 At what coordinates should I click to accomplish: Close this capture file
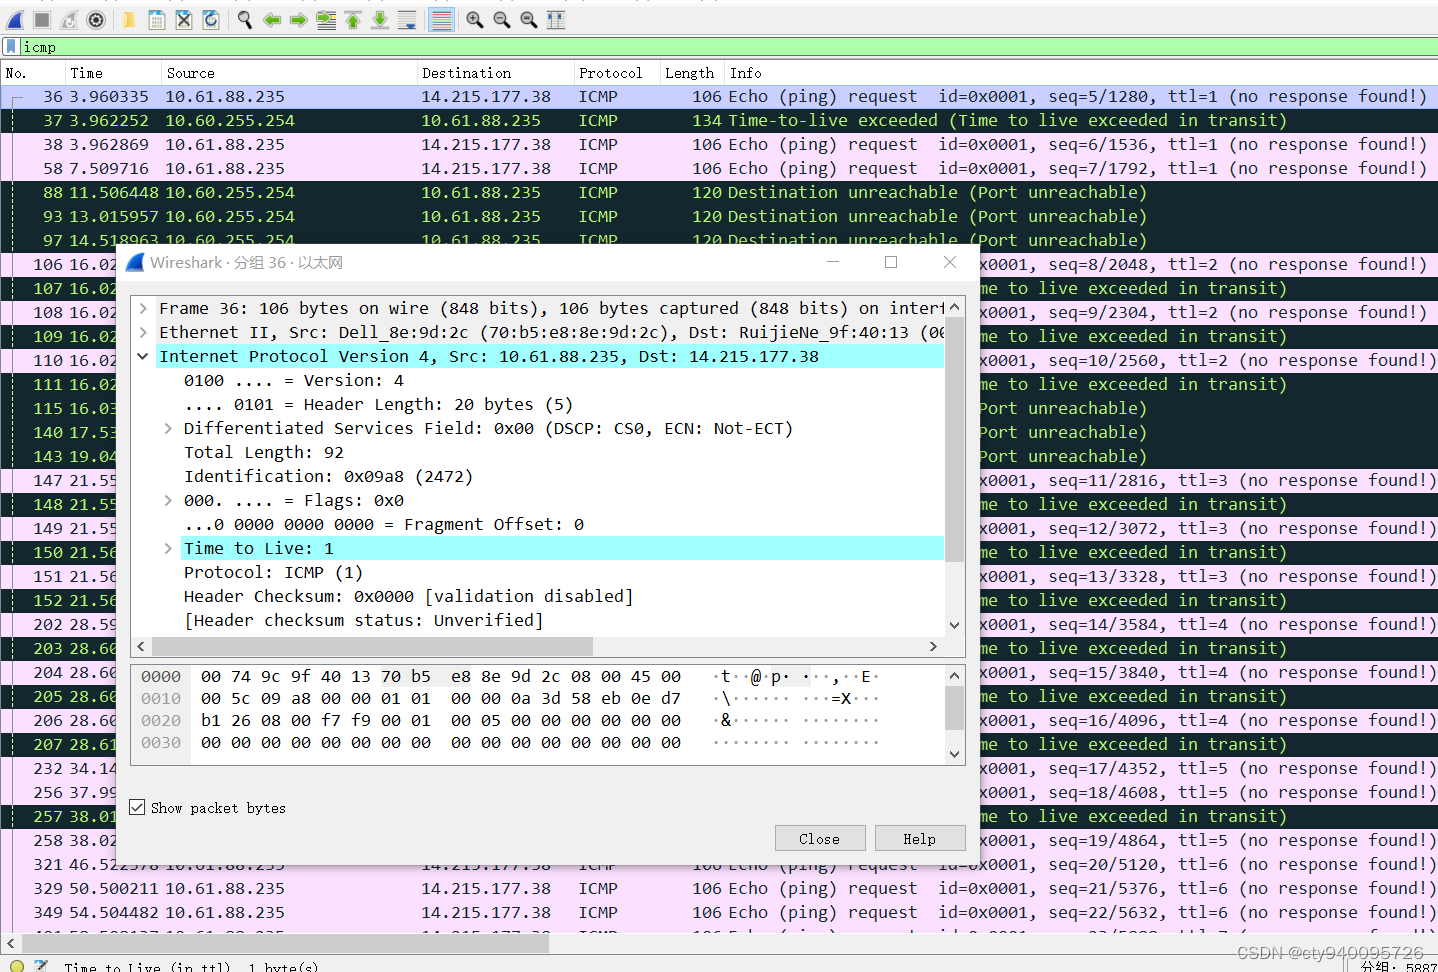point(184,20)
